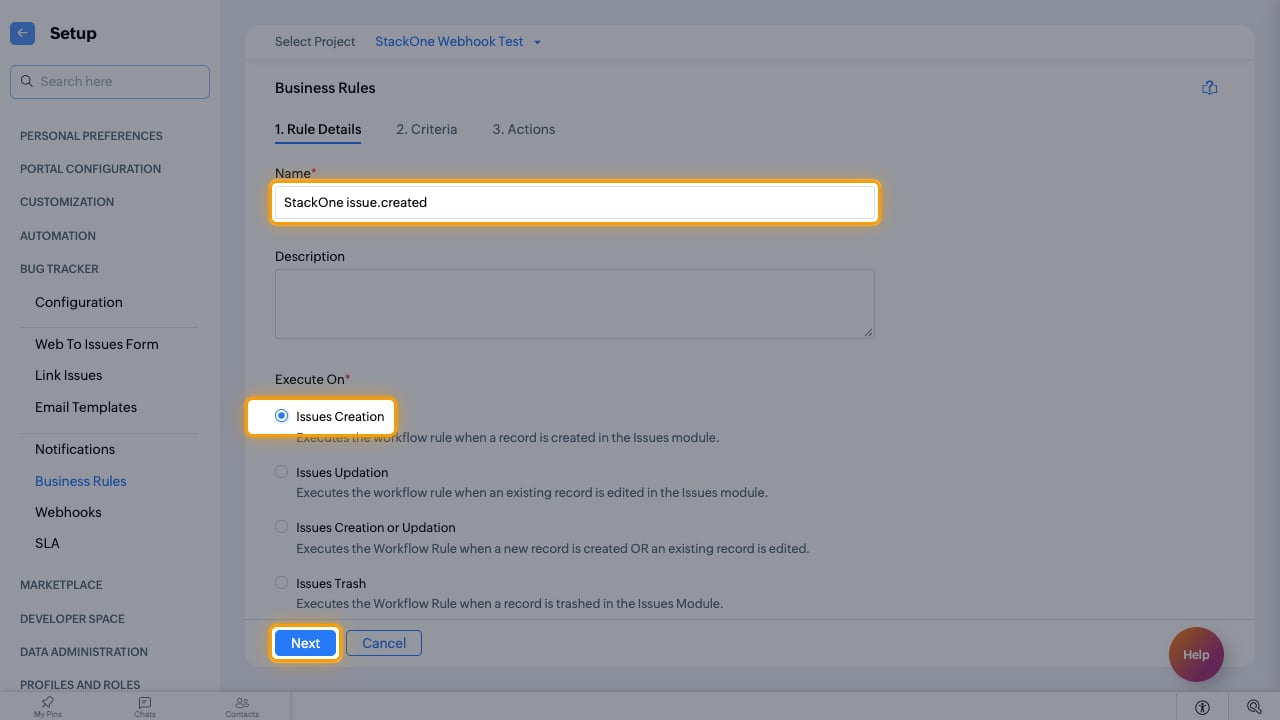Open Notifications in the sidebar
This screenshot has width=1280, height=720.
[x=75, y=449]
